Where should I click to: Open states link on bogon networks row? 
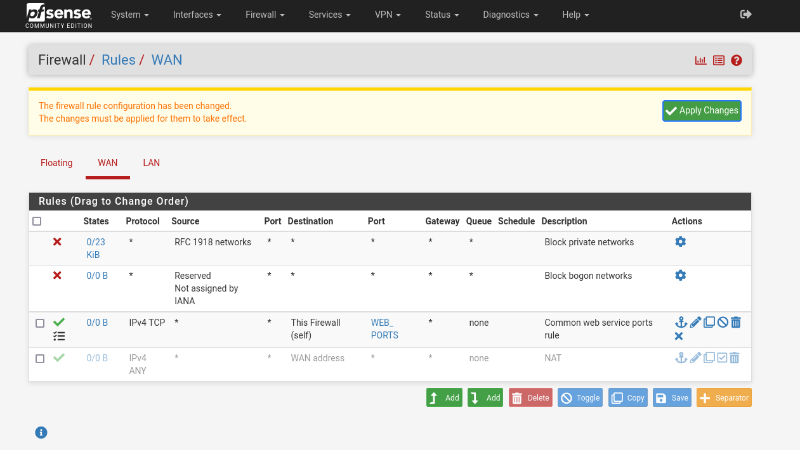(97, 276)
